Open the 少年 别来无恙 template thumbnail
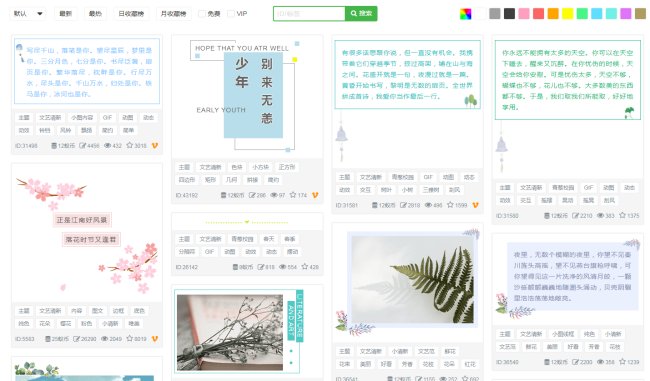This screenshot has width=650, height=381. [x=247, y=96]
